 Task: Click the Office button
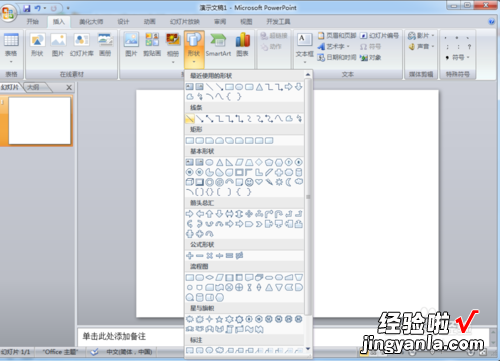pos(8,13)
